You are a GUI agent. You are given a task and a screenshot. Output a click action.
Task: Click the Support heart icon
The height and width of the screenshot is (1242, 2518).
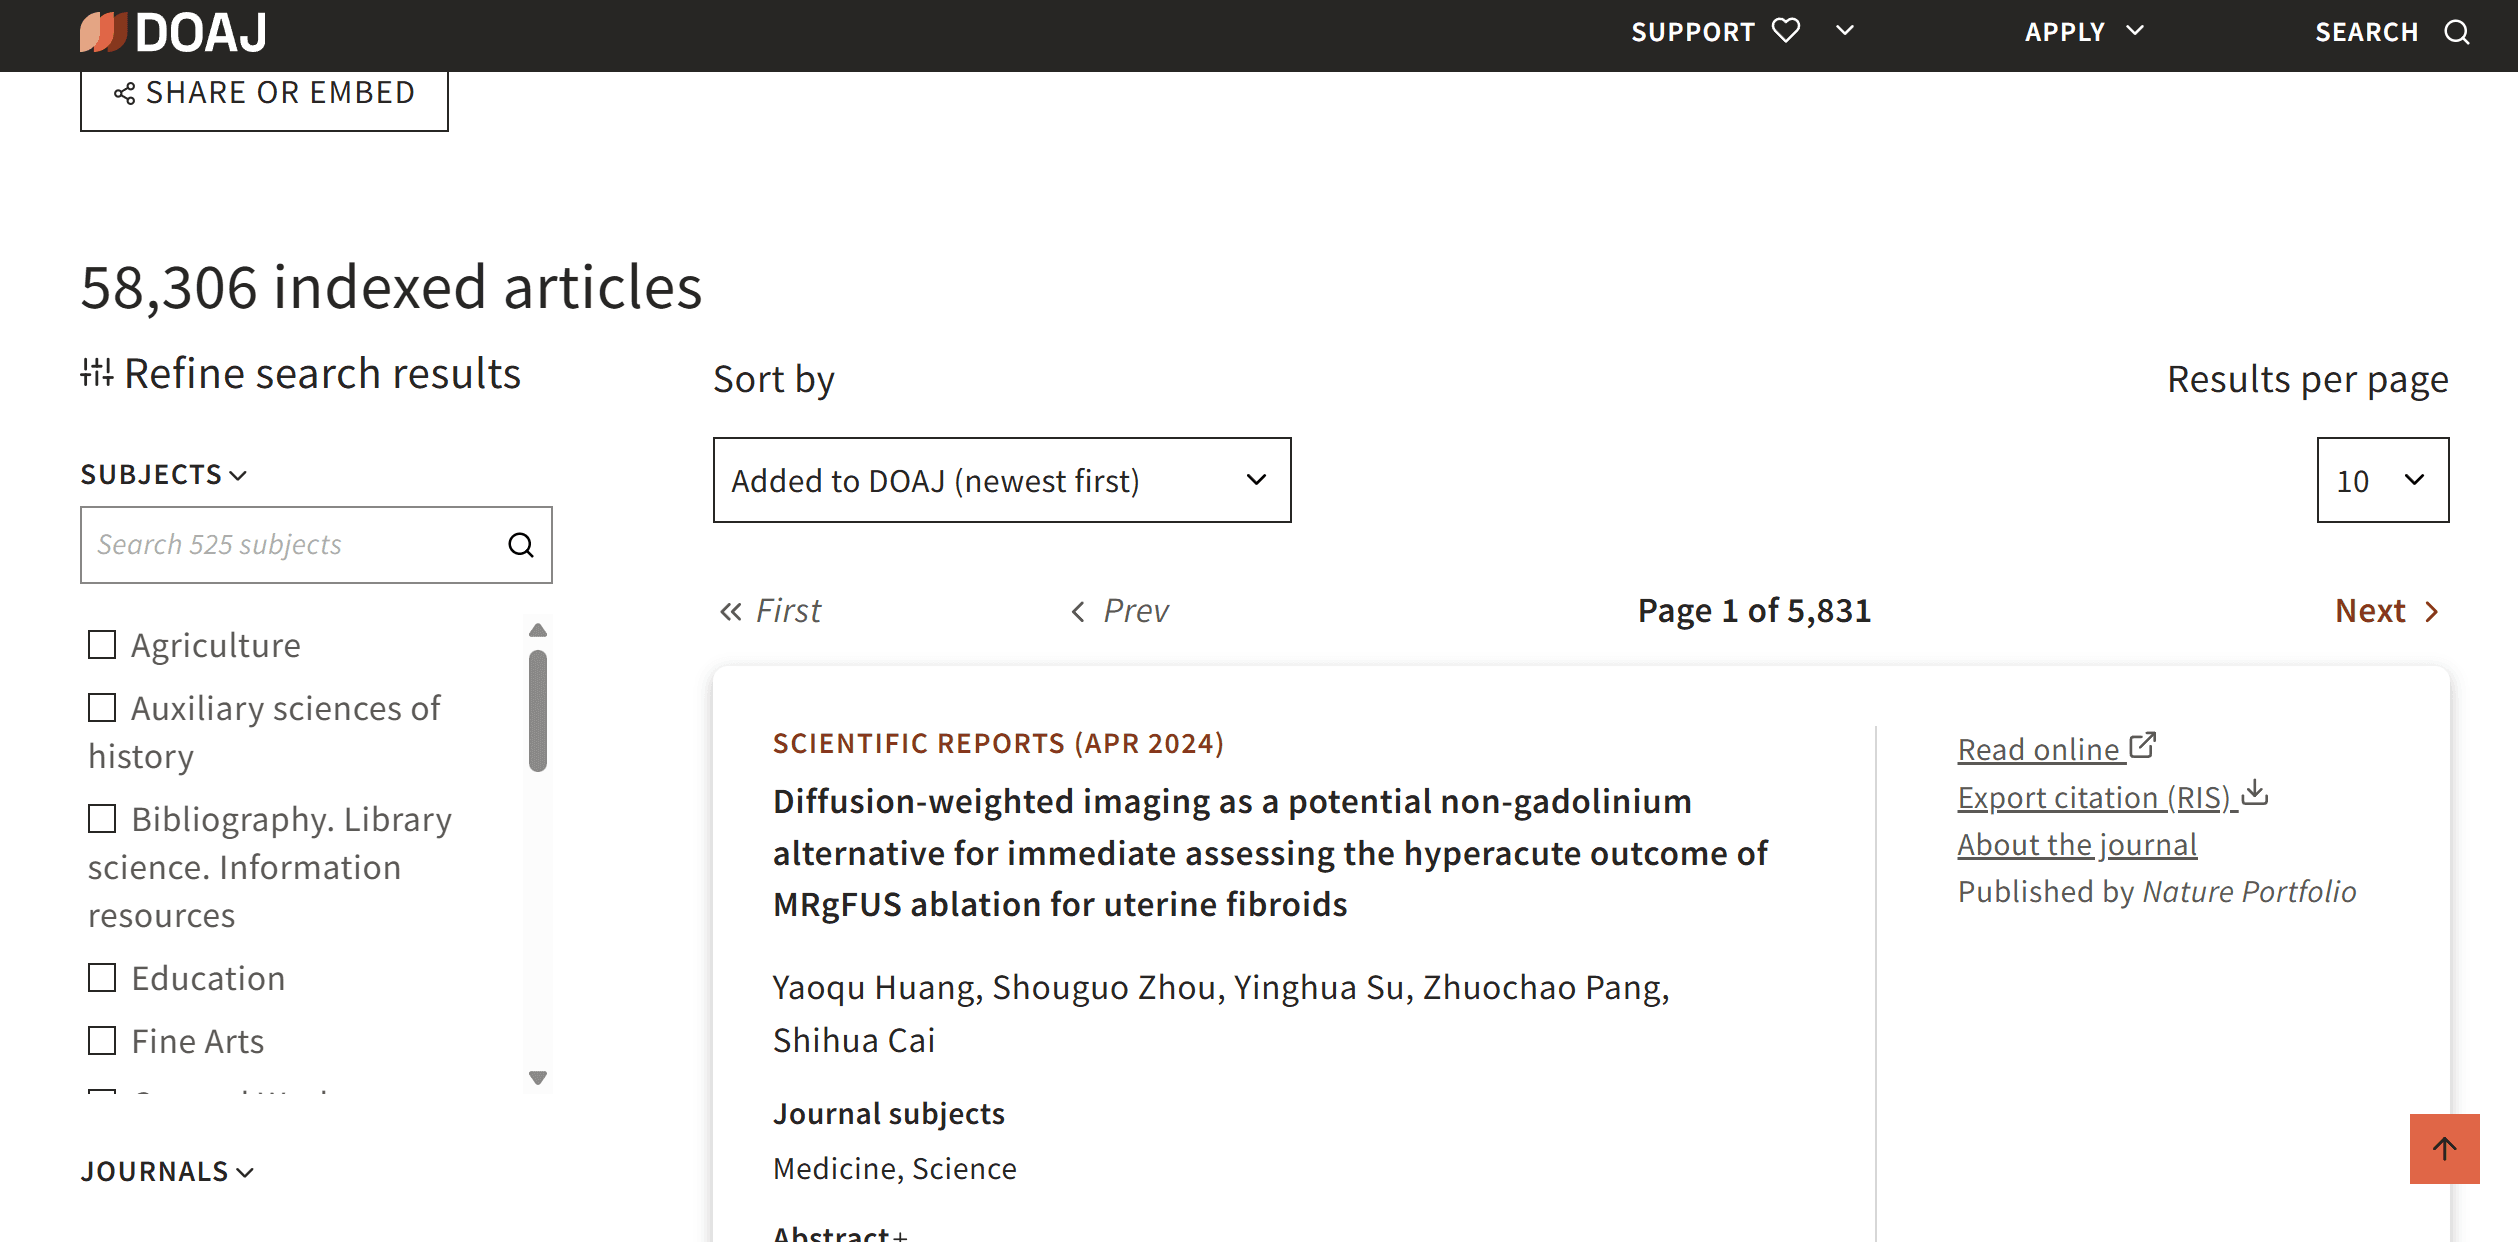(1786, 31)
